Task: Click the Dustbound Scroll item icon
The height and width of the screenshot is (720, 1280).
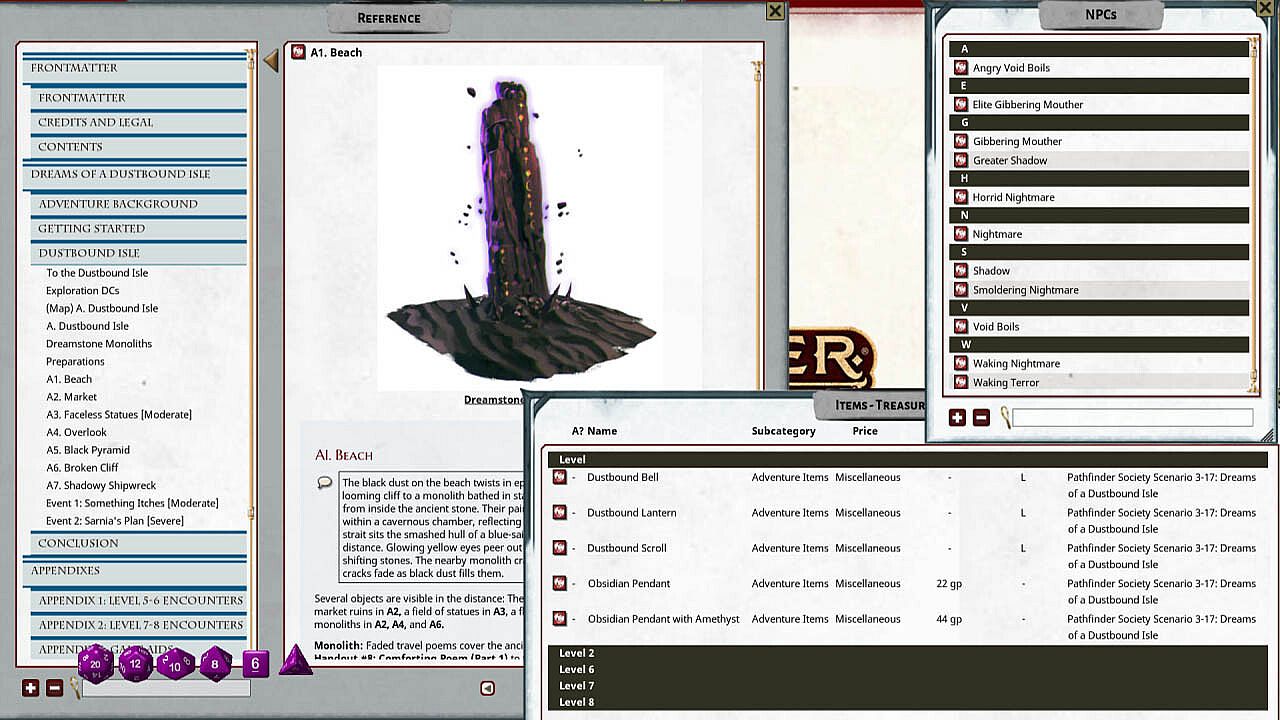Action: coord(560,548)
